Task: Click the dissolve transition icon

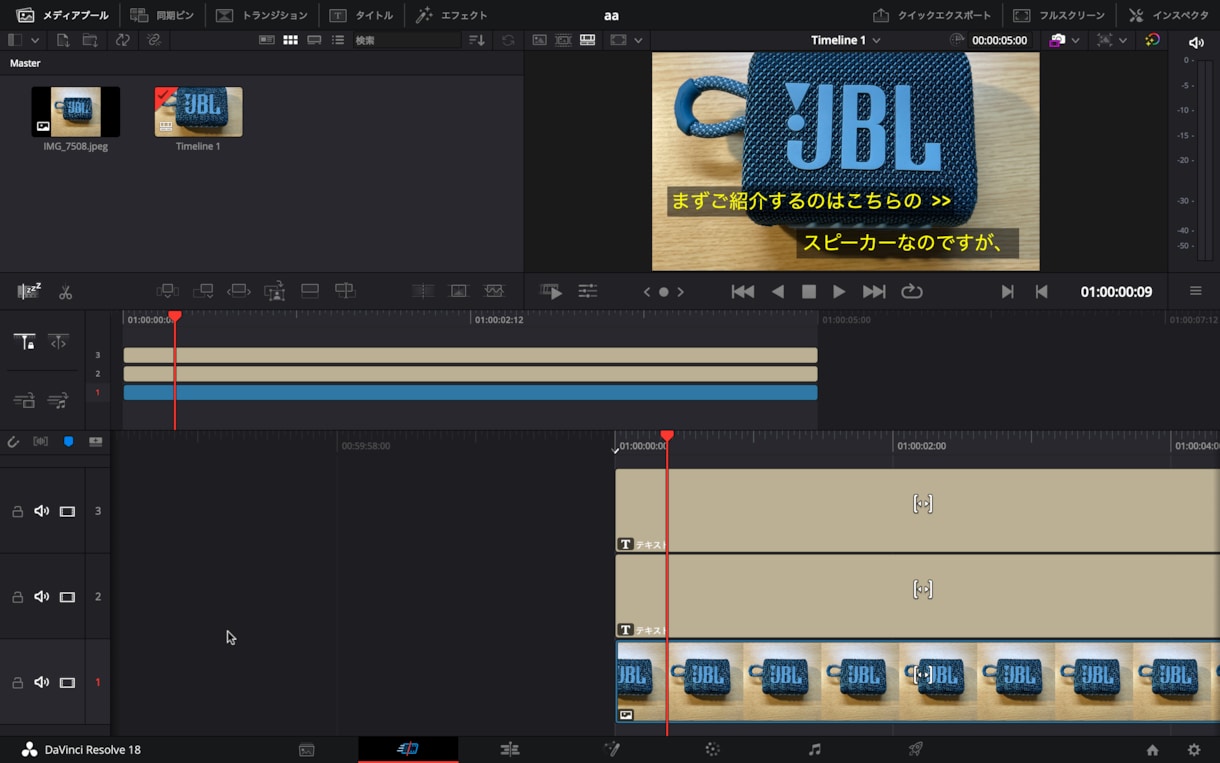Action: pyautogui.click(x=459, y=291)
